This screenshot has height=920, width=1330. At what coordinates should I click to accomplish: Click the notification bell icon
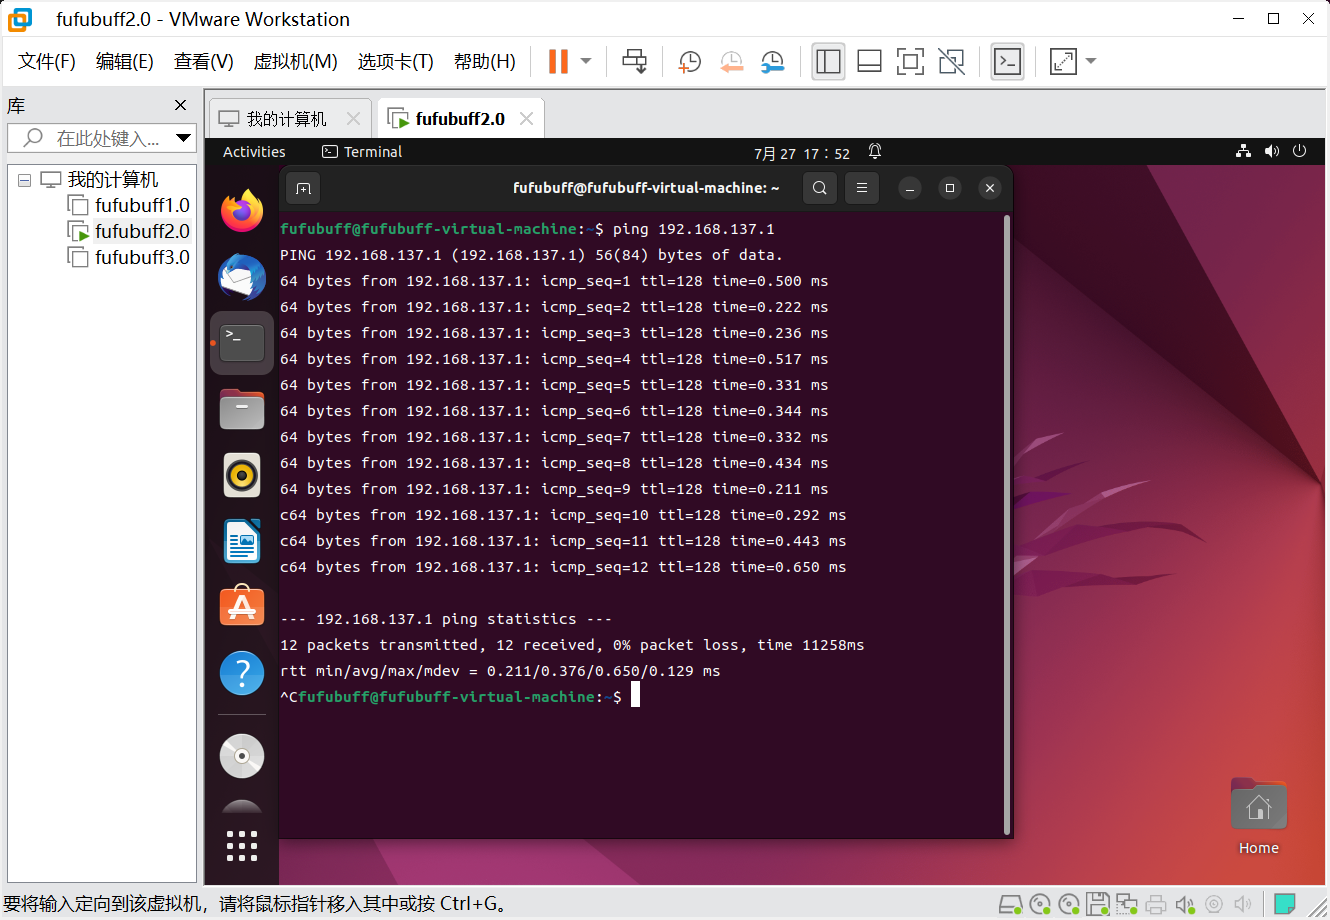click(875, 151)
